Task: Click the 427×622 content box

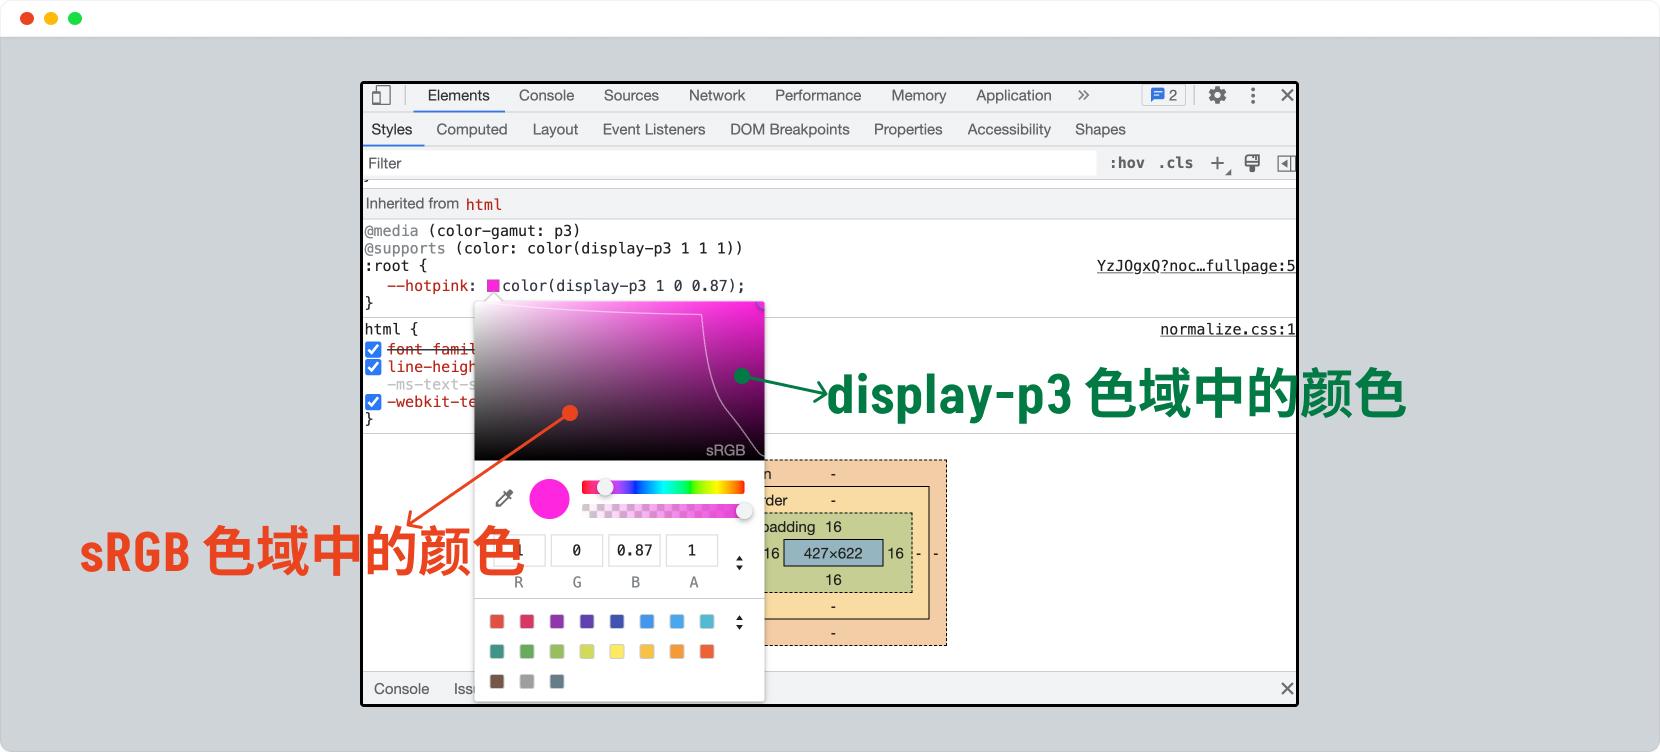Action: pos(833,553)
